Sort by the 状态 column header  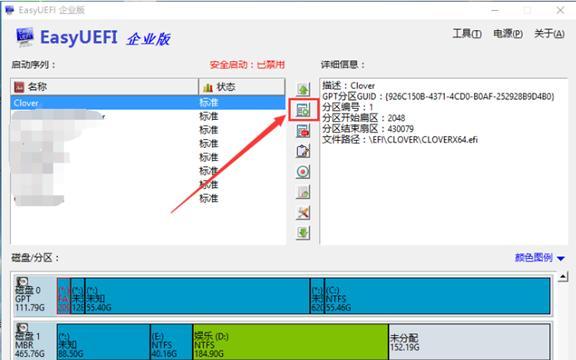[242, 87]
